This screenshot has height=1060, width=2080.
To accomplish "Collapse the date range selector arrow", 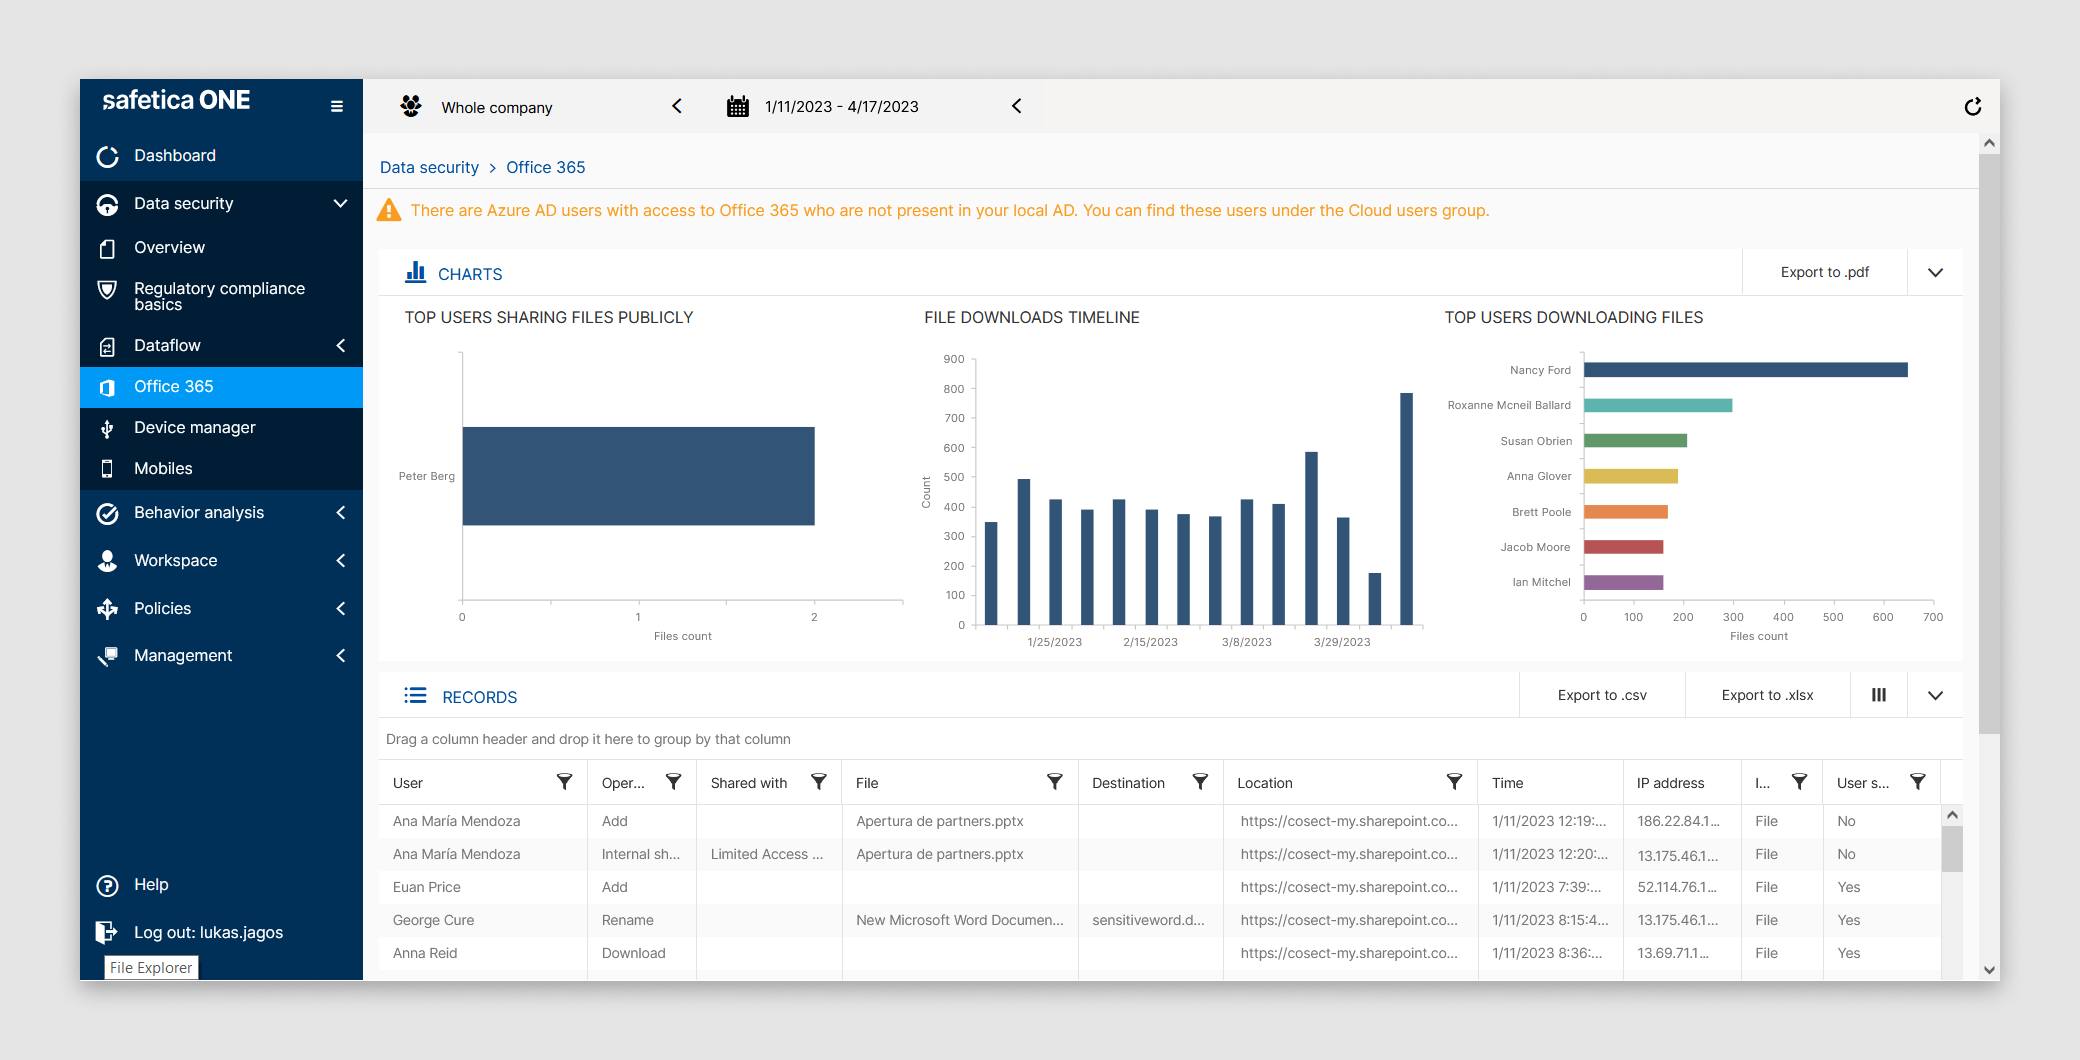I will click(1017, 106).
